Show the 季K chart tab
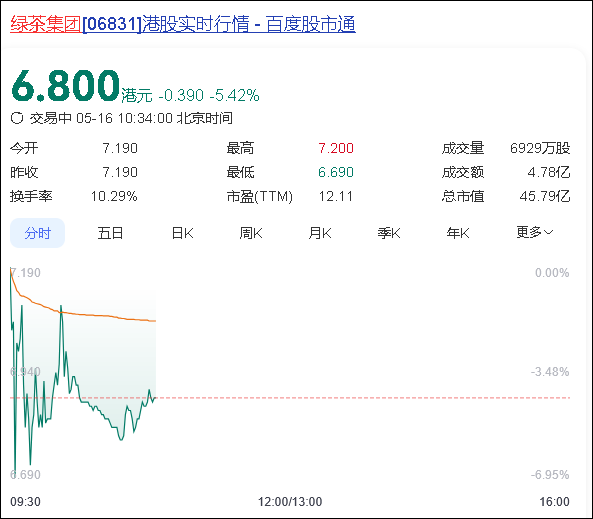The height and width of the screenshot is (519, 593). click(x=389, y=233)
